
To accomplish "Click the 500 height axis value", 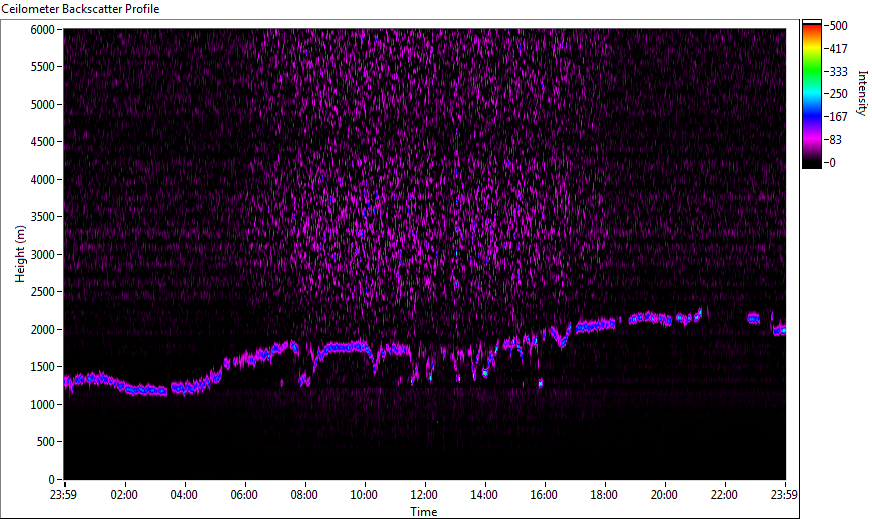I will pos(45,442).
